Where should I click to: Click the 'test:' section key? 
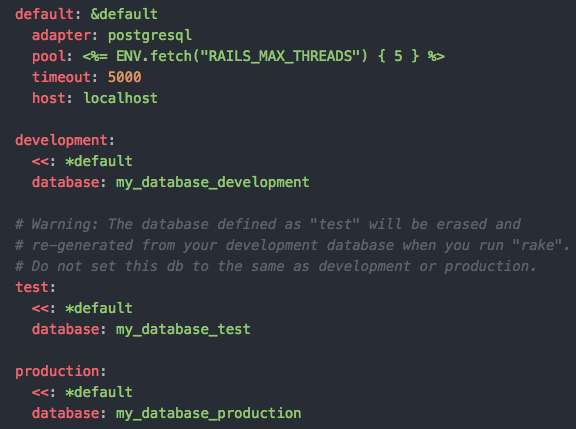[x=35, y=287]
